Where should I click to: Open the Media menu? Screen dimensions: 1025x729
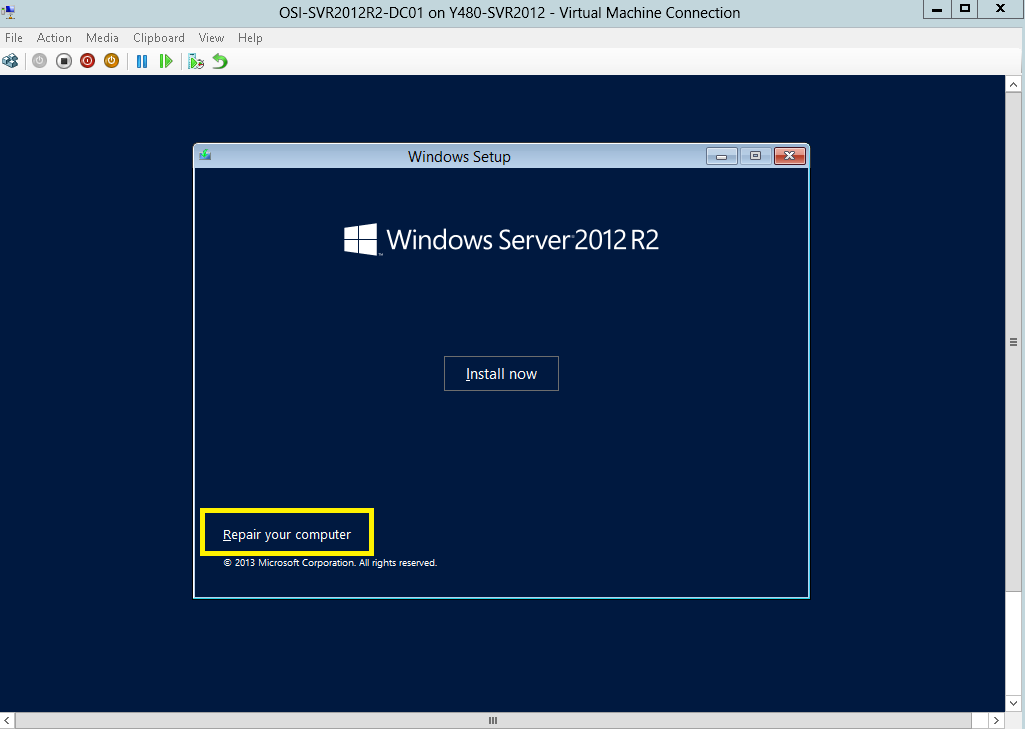(103, 38)
